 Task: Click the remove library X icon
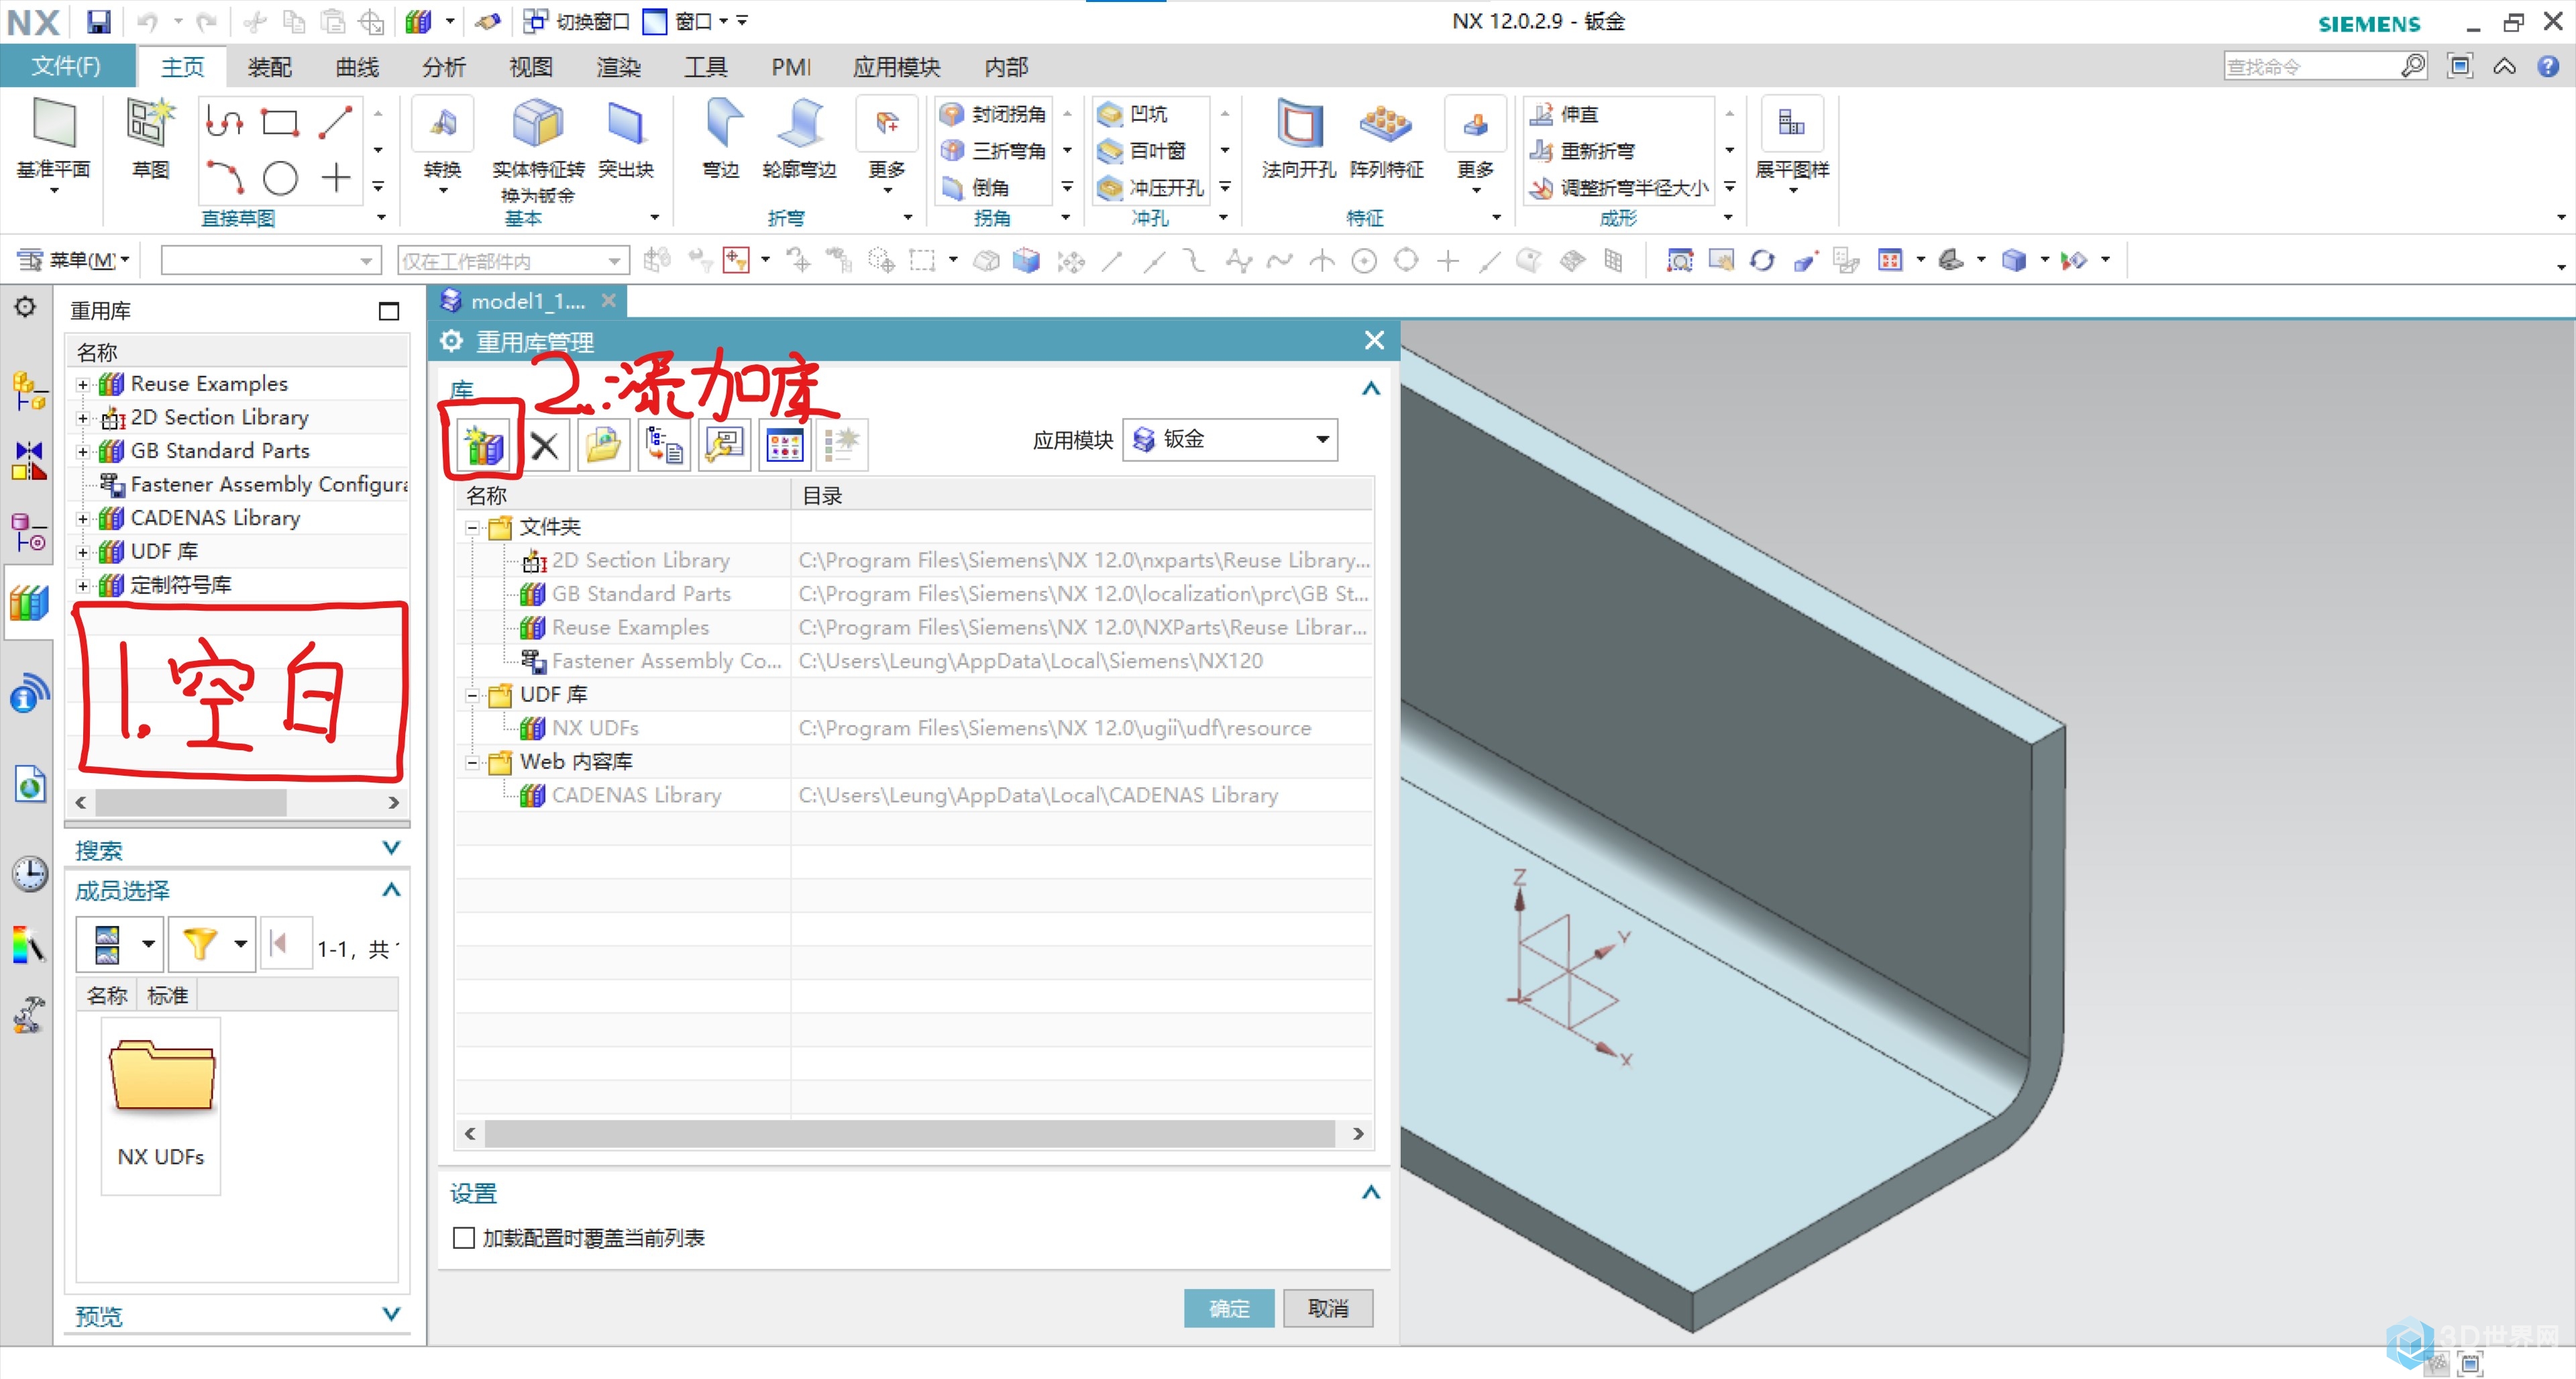coord(544,445)
